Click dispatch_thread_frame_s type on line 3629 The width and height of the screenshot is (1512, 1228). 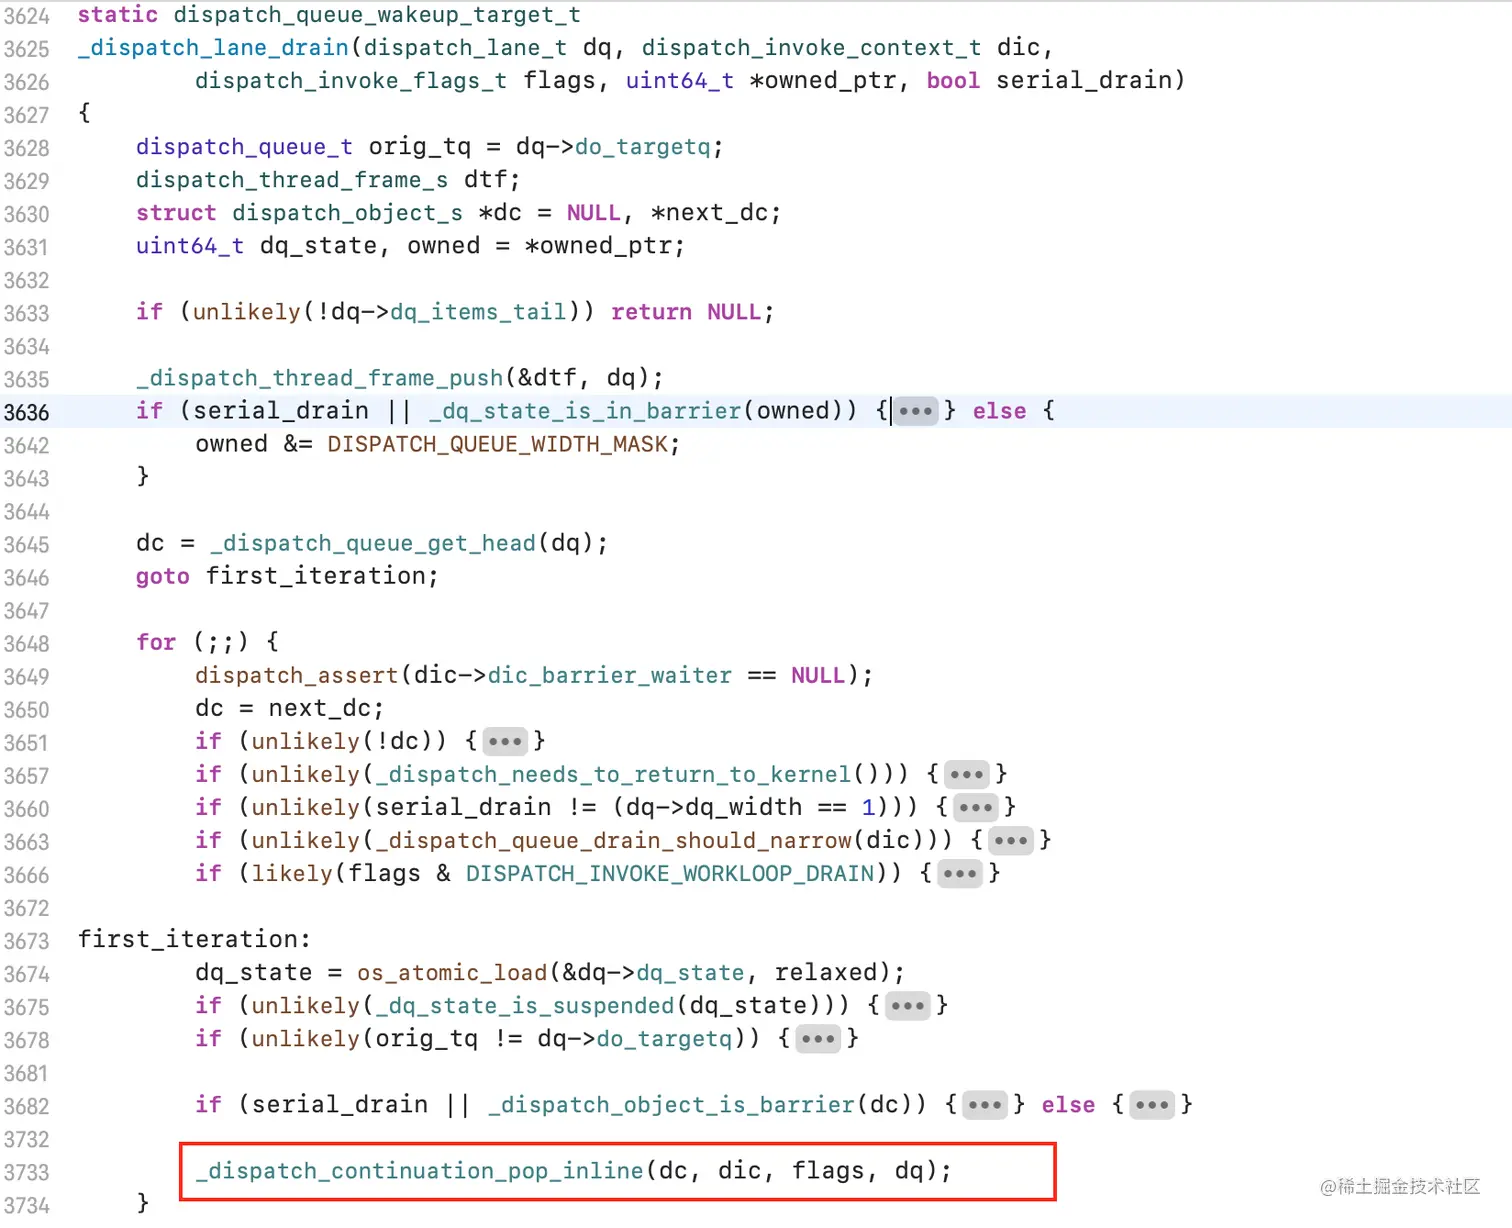[292, 180]
